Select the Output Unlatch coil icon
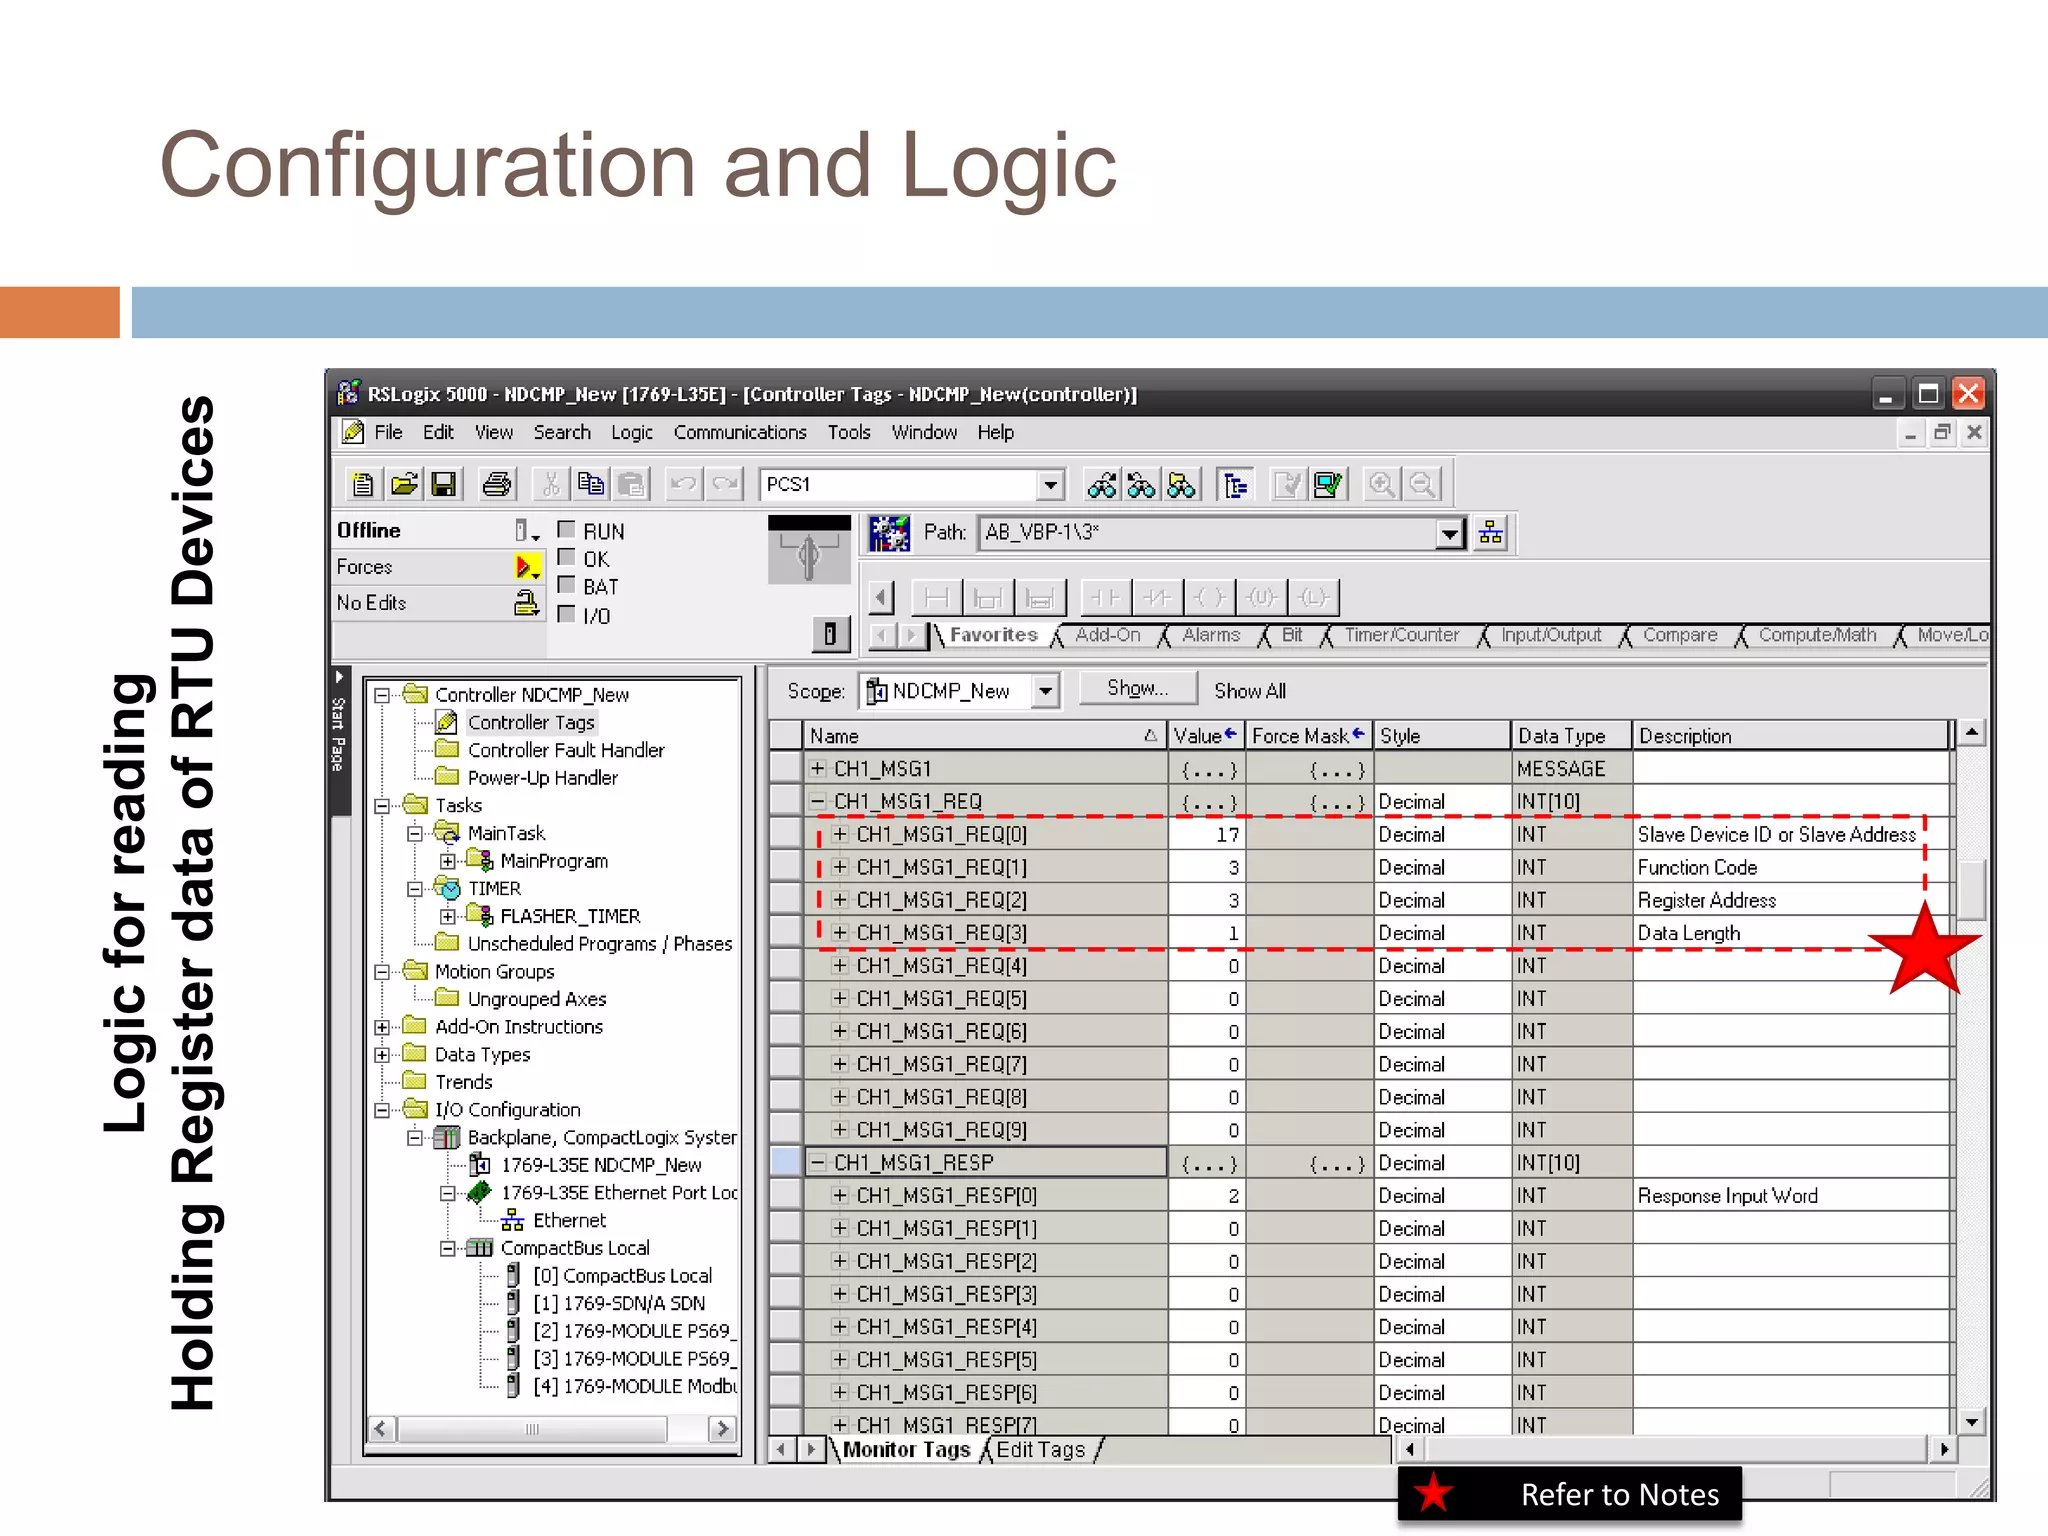Viewport: 2048px width, 1536px height. (x=1261, y=598)
